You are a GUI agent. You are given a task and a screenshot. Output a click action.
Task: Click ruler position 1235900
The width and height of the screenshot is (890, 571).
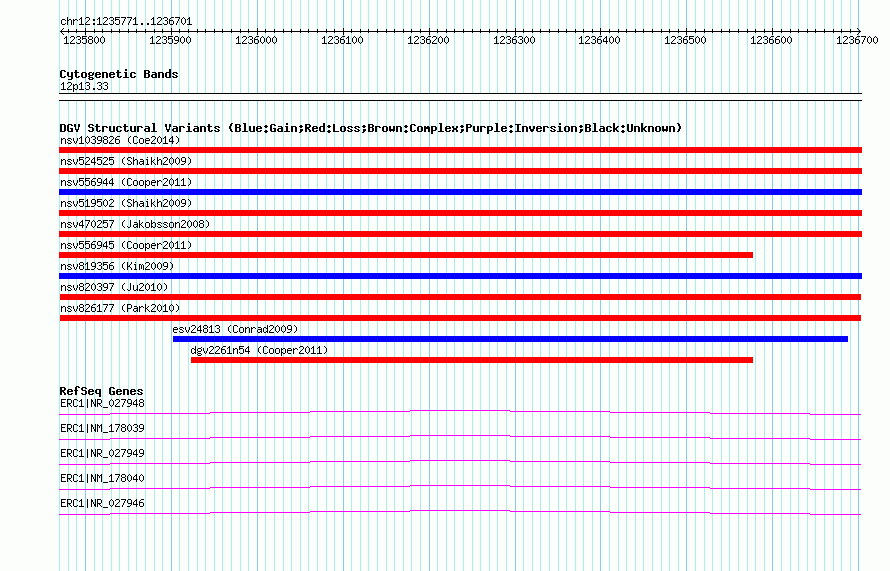click(170, 40)
